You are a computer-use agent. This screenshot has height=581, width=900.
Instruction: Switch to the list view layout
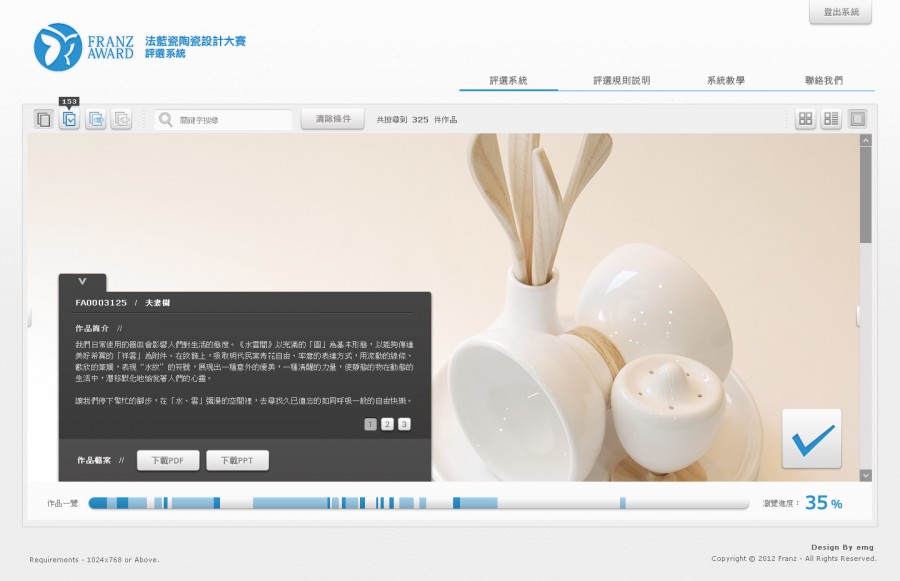click(x=832, y=119)
